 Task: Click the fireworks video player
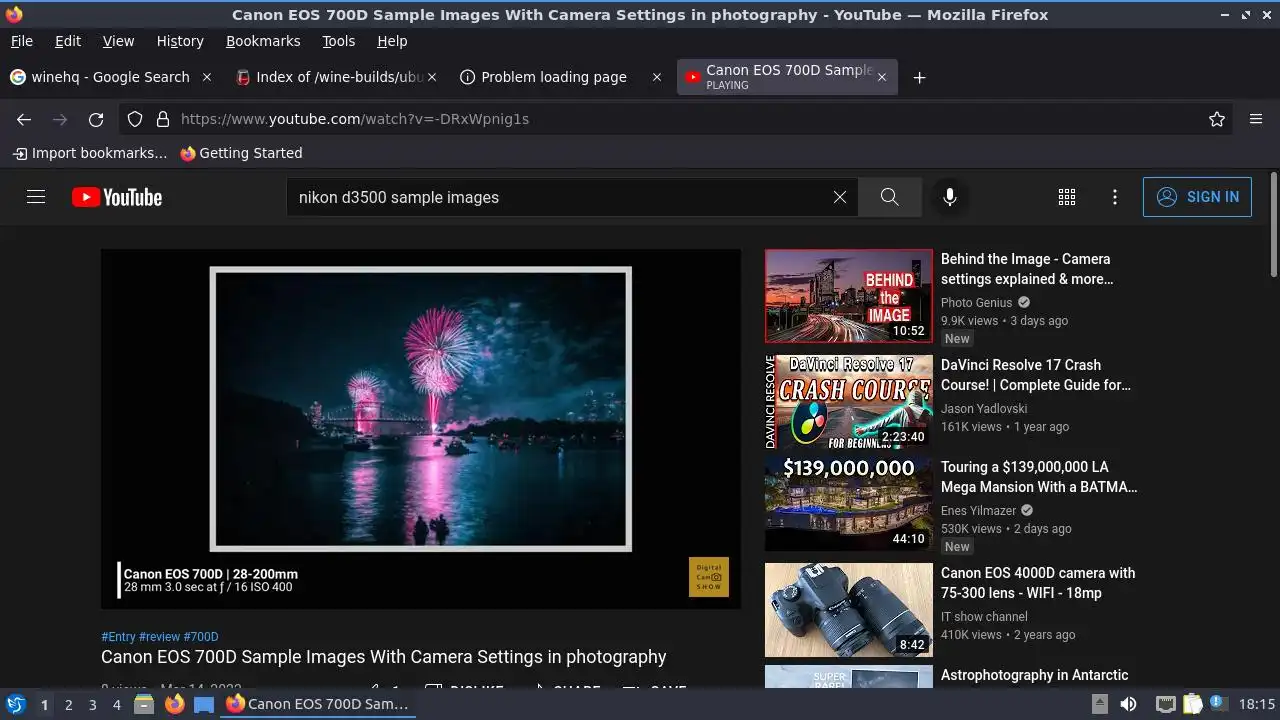pos(421,429)
